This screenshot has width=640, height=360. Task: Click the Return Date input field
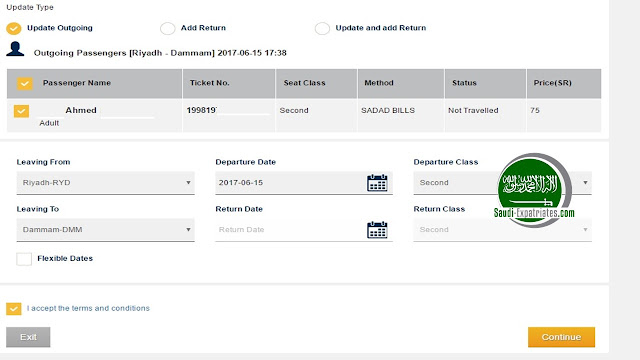pyautogui.click(x=290, y=230)
